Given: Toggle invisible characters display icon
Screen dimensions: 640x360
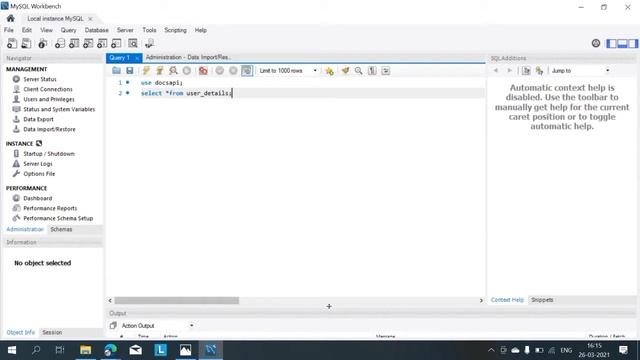Looking at the screenshot, I should tap(372, 71).
